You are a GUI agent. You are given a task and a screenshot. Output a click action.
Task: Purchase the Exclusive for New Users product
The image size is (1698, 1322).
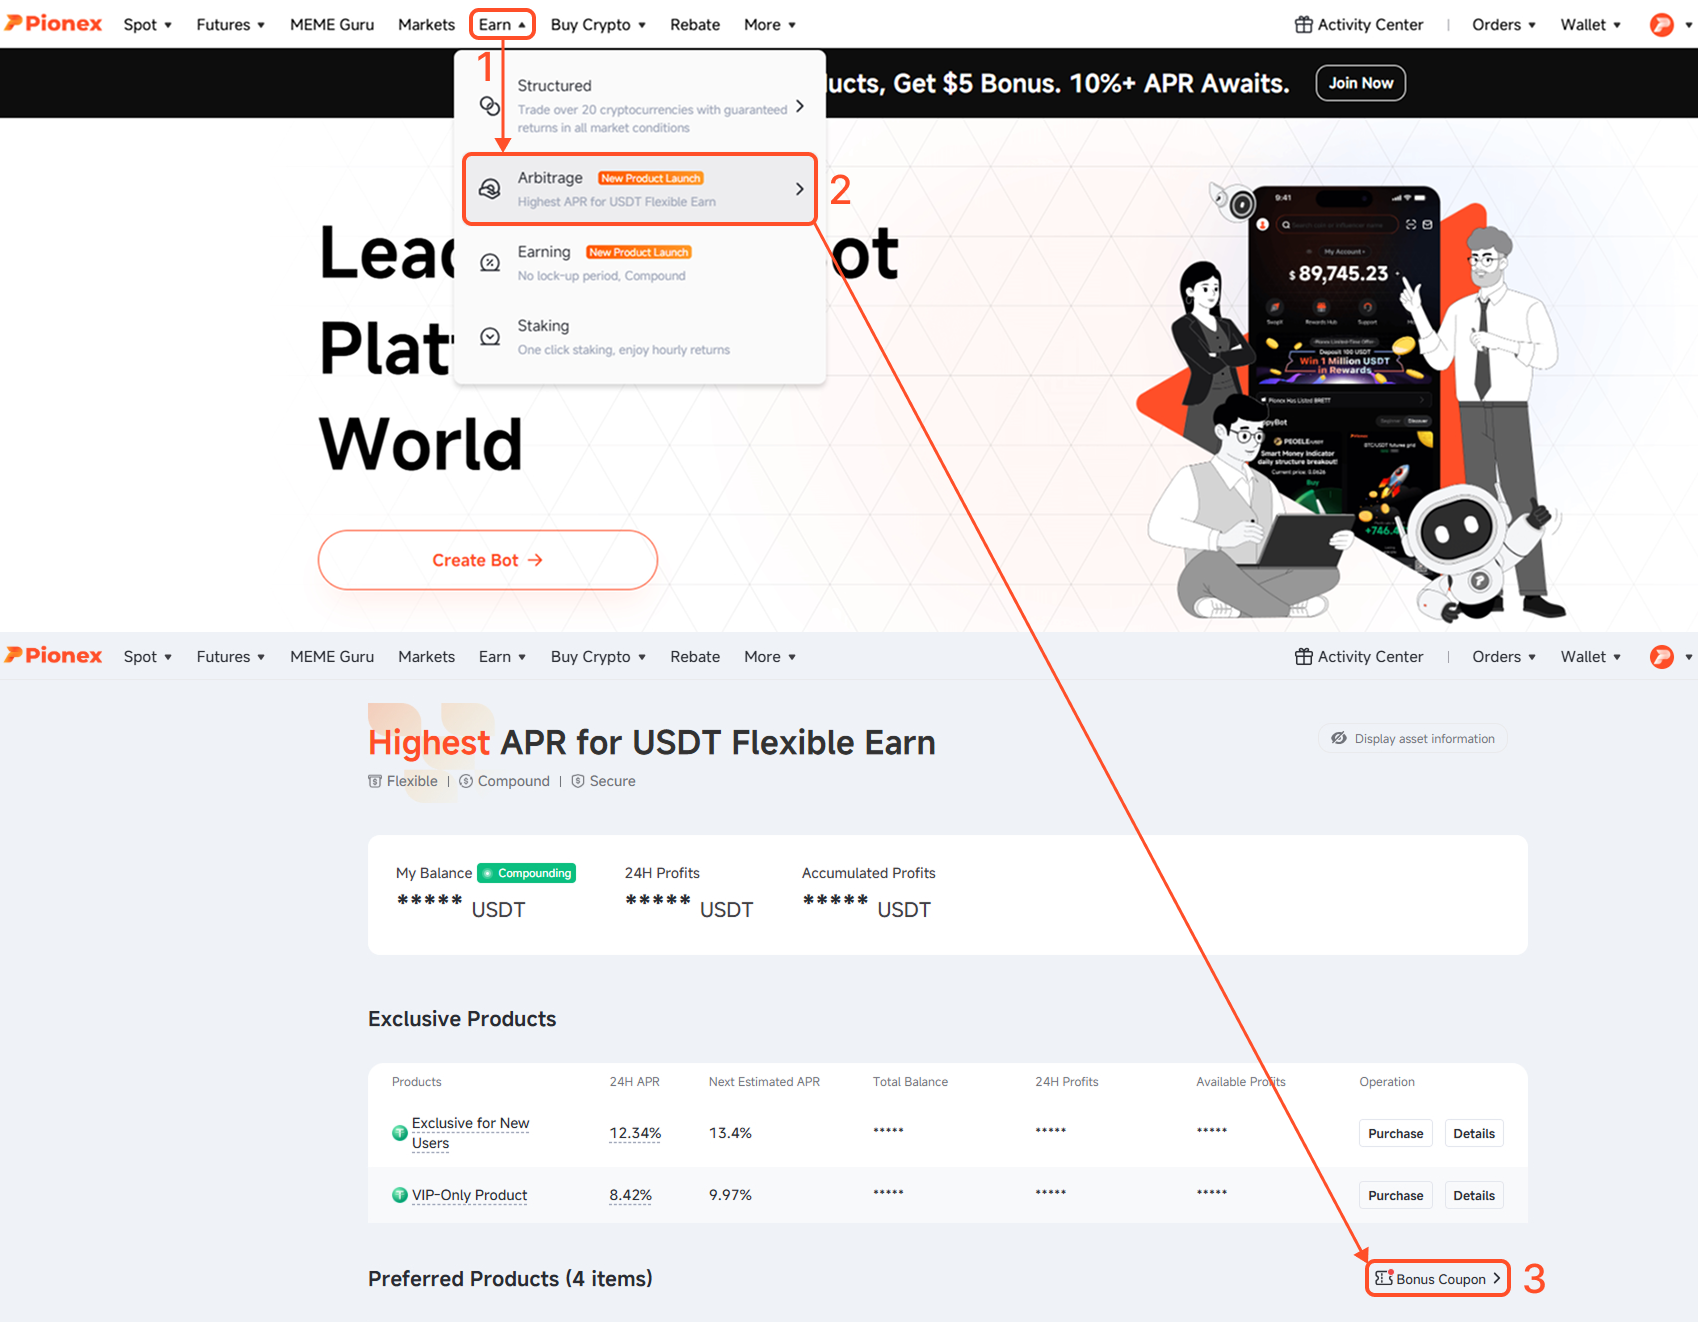[x=1395, y=1133]
